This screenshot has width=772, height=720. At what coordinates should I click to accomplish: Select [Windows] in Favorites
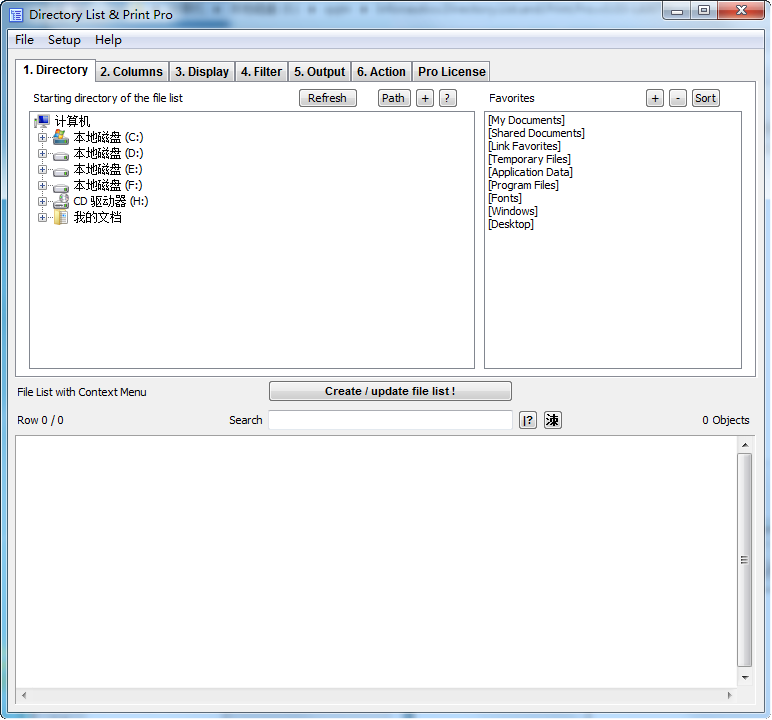pyautogui.click(x=513, y=211)
